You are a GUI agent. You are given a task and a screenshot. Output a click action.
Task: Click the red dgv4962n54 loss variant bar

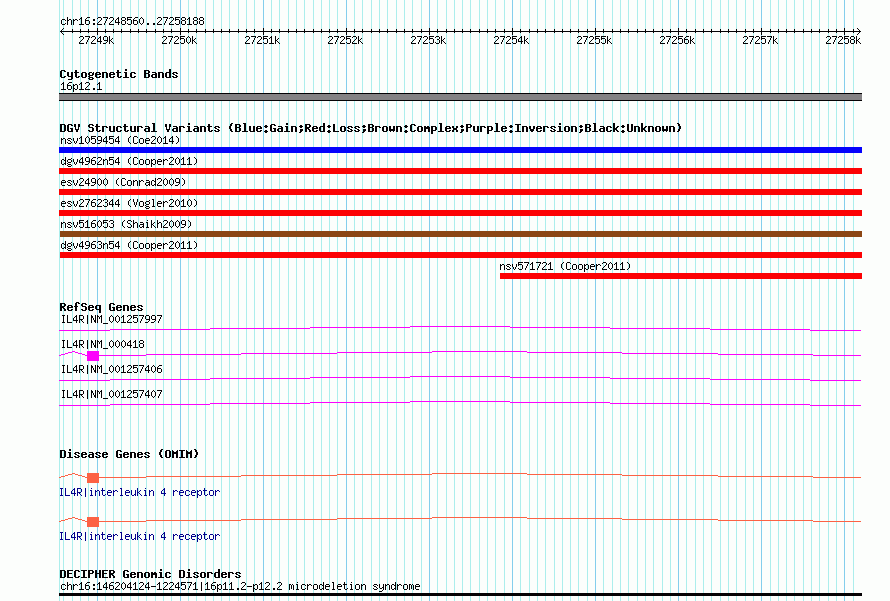coord(460,171)
